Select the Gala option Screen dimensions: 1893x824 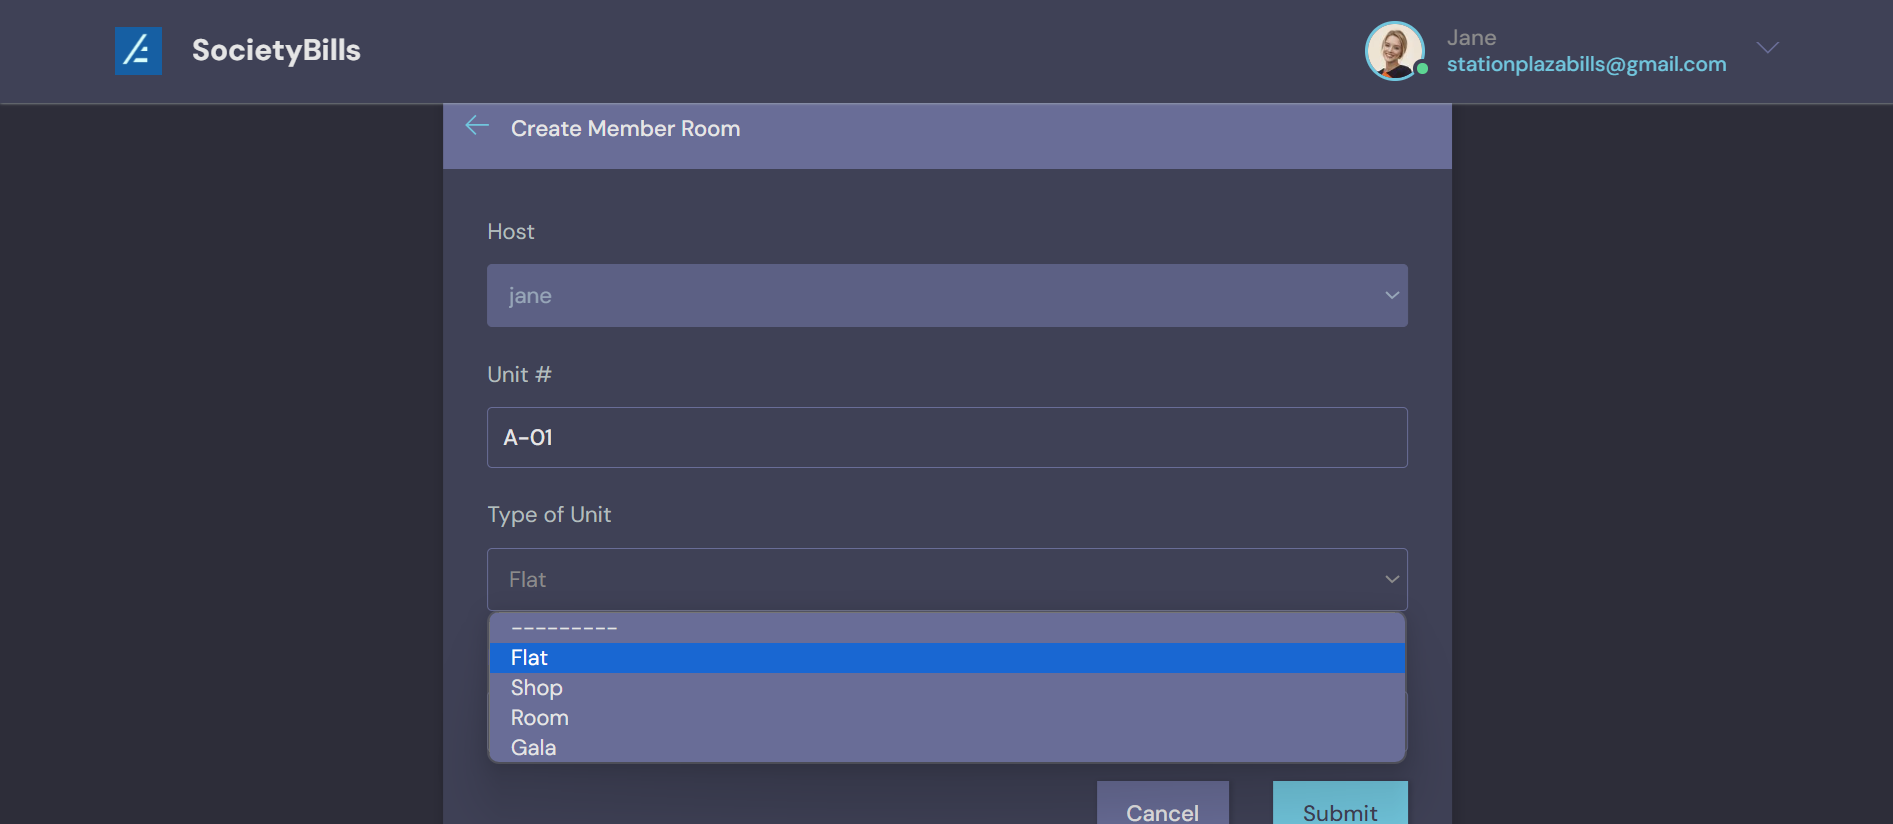[x=533, y=748]
